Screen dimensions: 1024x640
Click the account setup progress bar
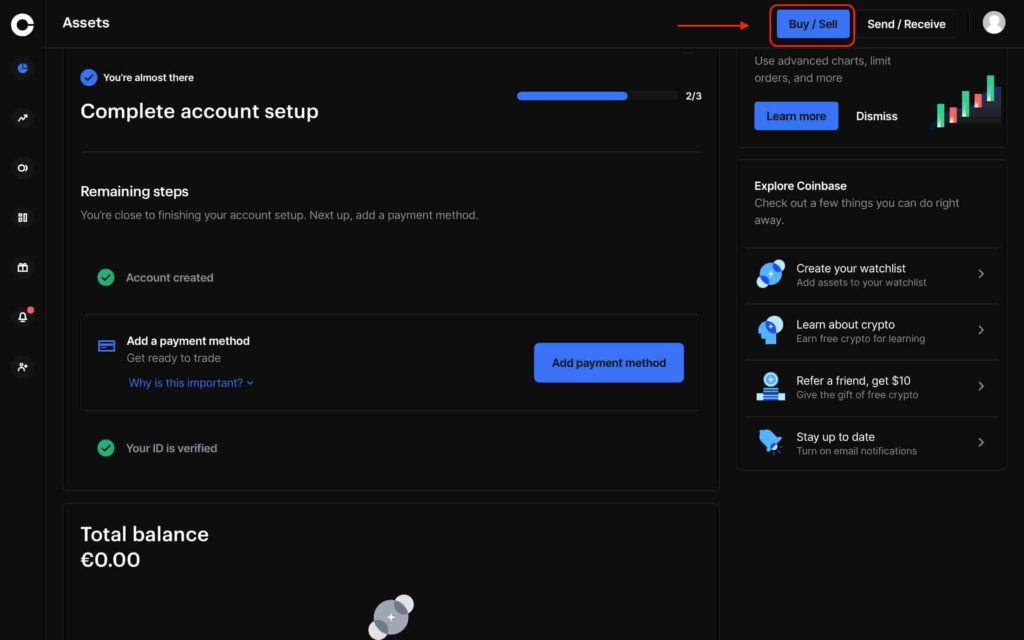[x=597, y=96]
